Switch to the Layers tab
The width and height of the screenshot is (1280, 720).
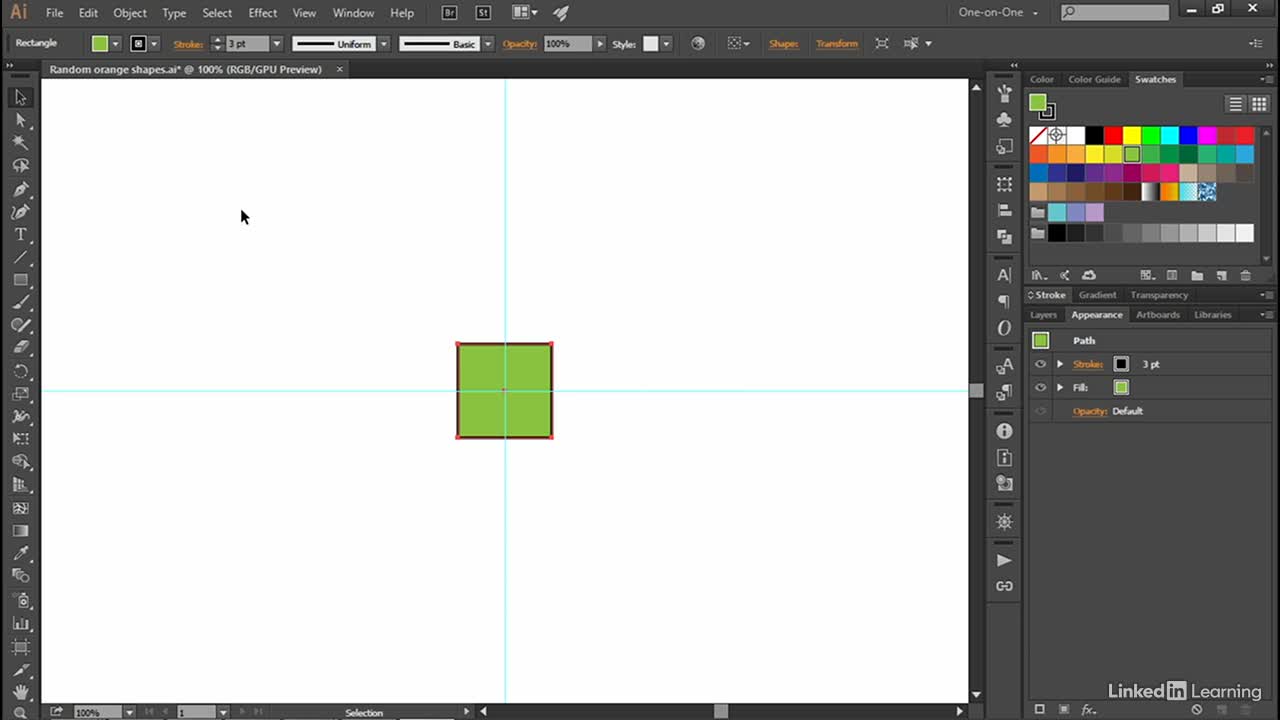(1043, 314)
